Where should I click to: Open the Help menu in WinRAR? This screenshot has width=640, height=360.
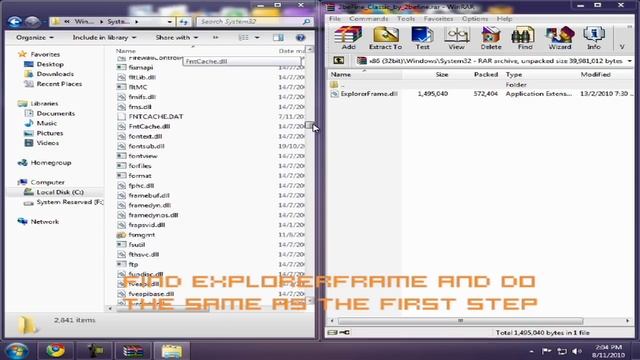504,19
